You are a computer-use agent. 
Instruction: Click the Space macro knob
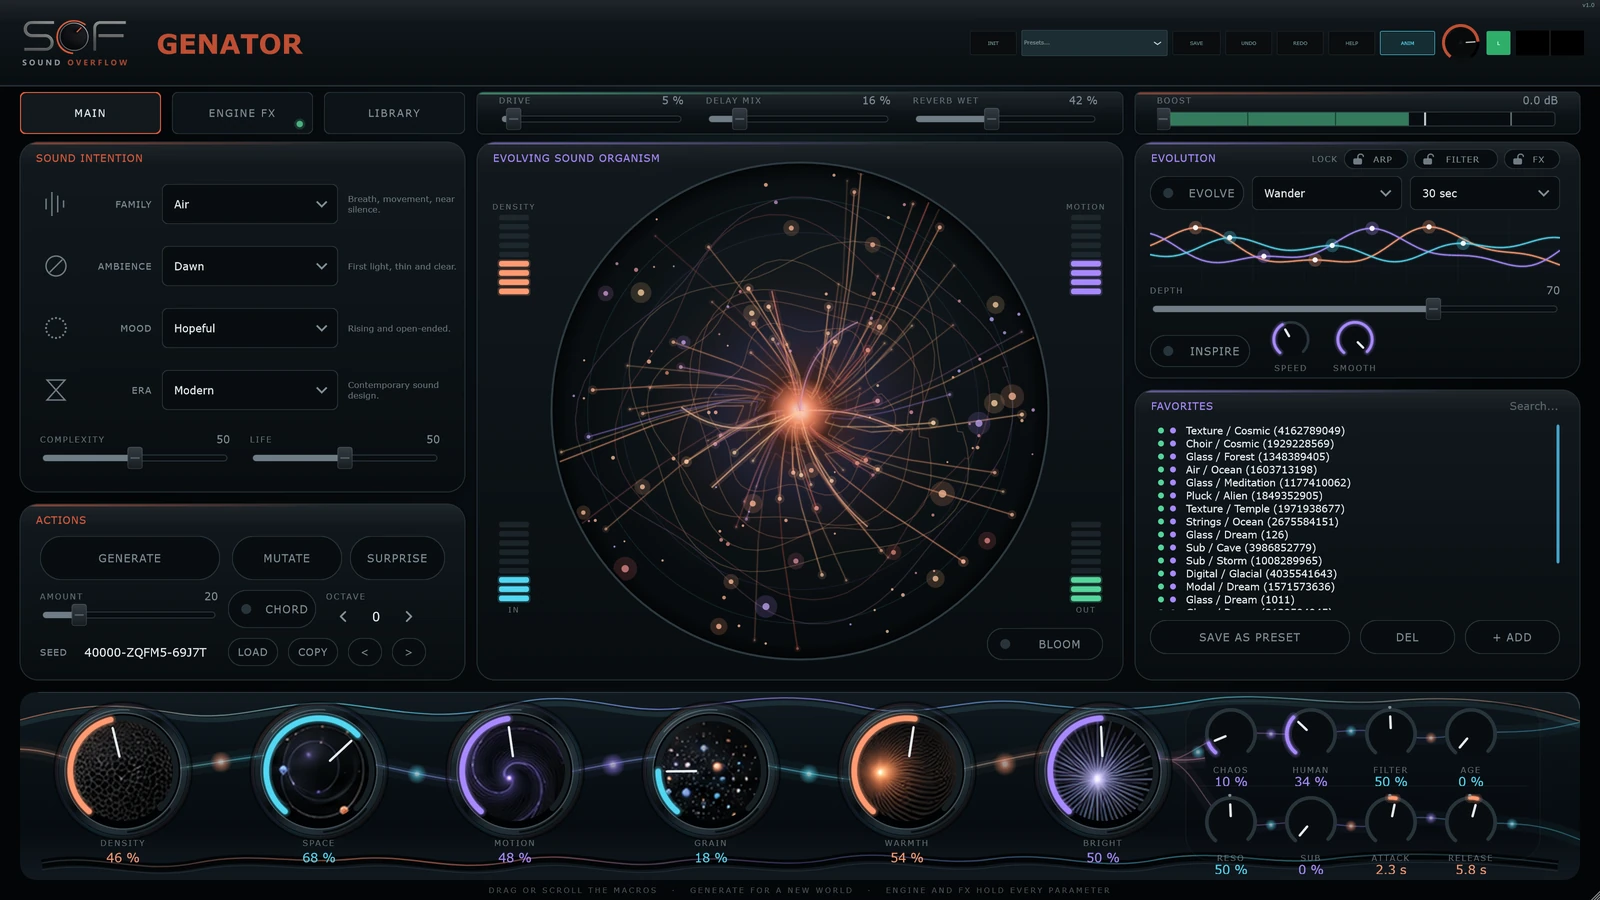tap(319, 771)
